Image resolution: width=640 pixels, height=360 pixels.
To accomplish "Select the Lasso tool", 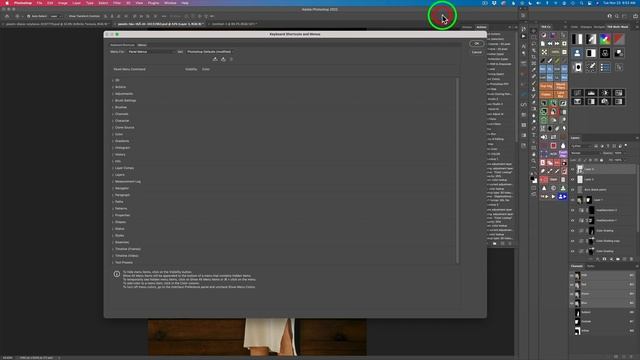I will click(533, 44).
